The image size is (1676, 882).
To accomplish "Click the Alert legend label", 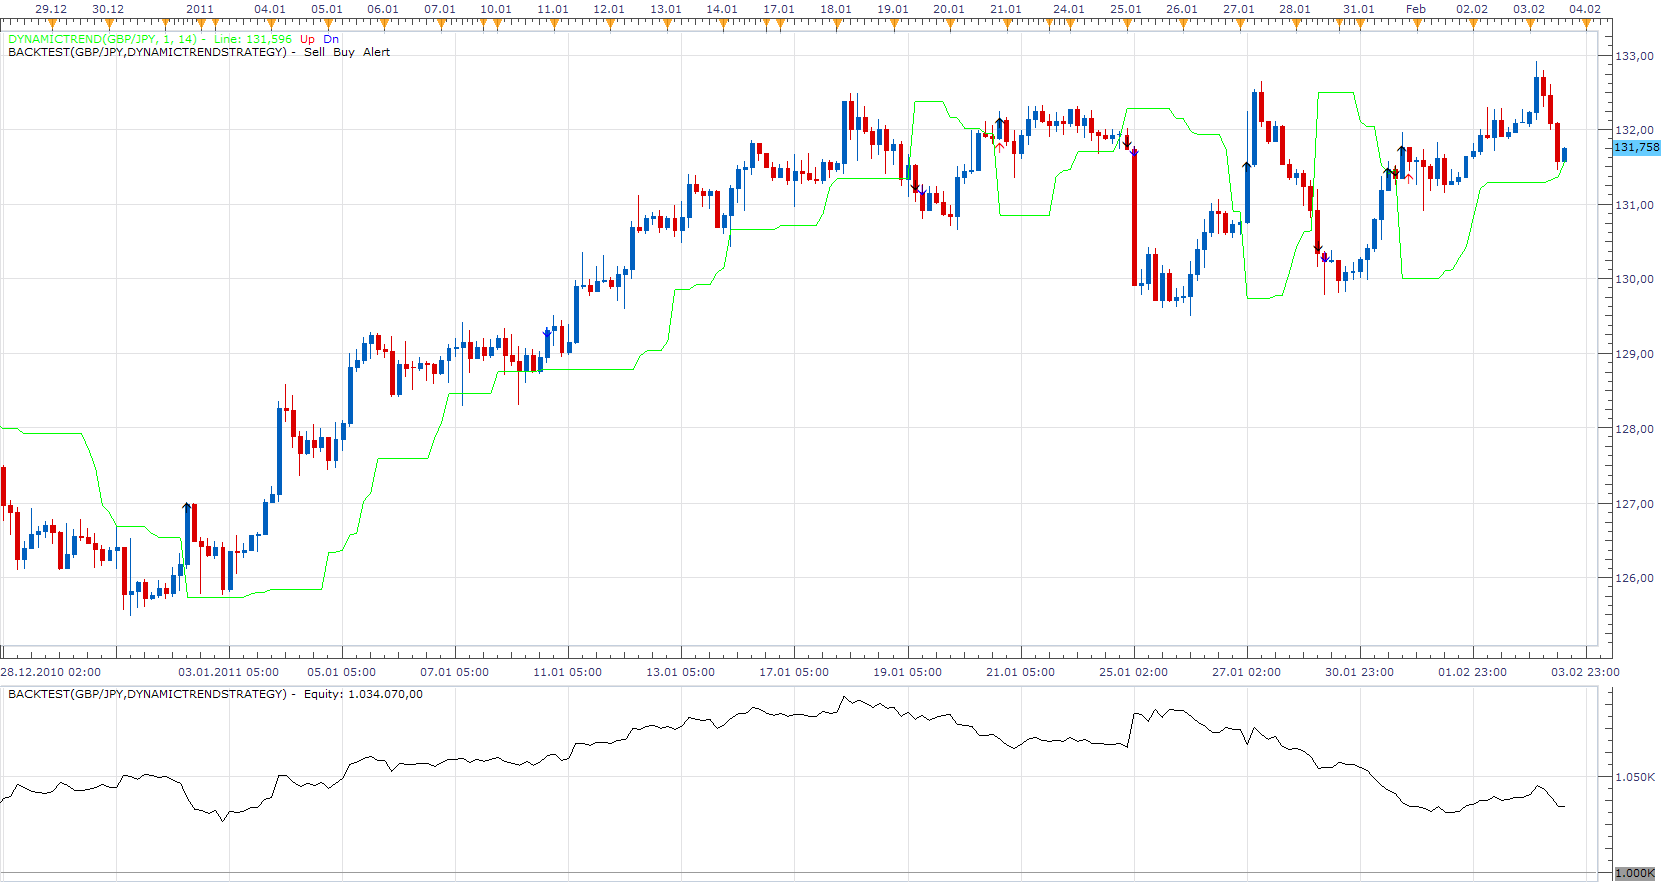I will pos(376,52).
